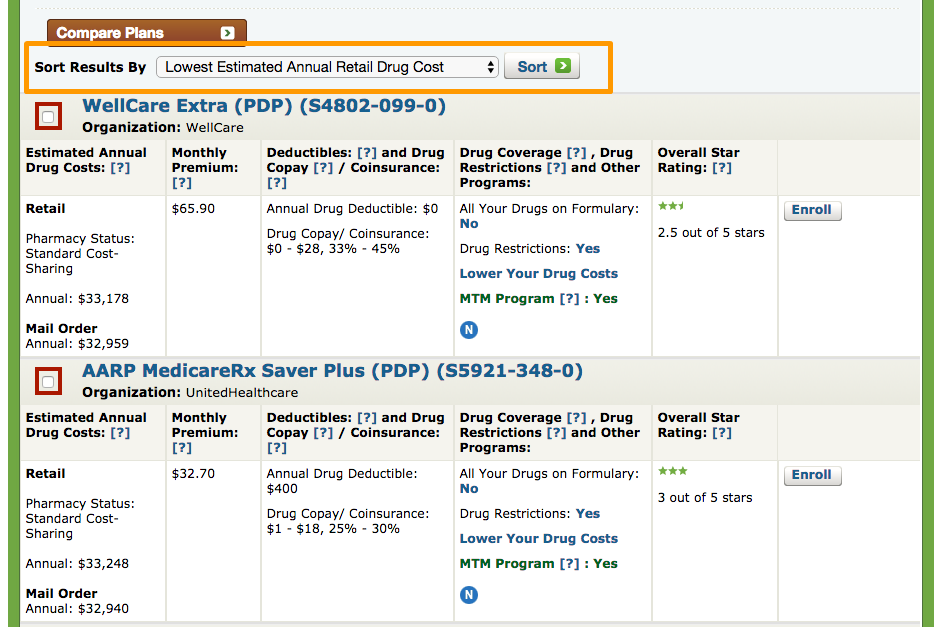Screen dimensions: 941x627
Task: Open Drug Restrictions help [?] in WellCare header
Action: (x=556, y=168)
